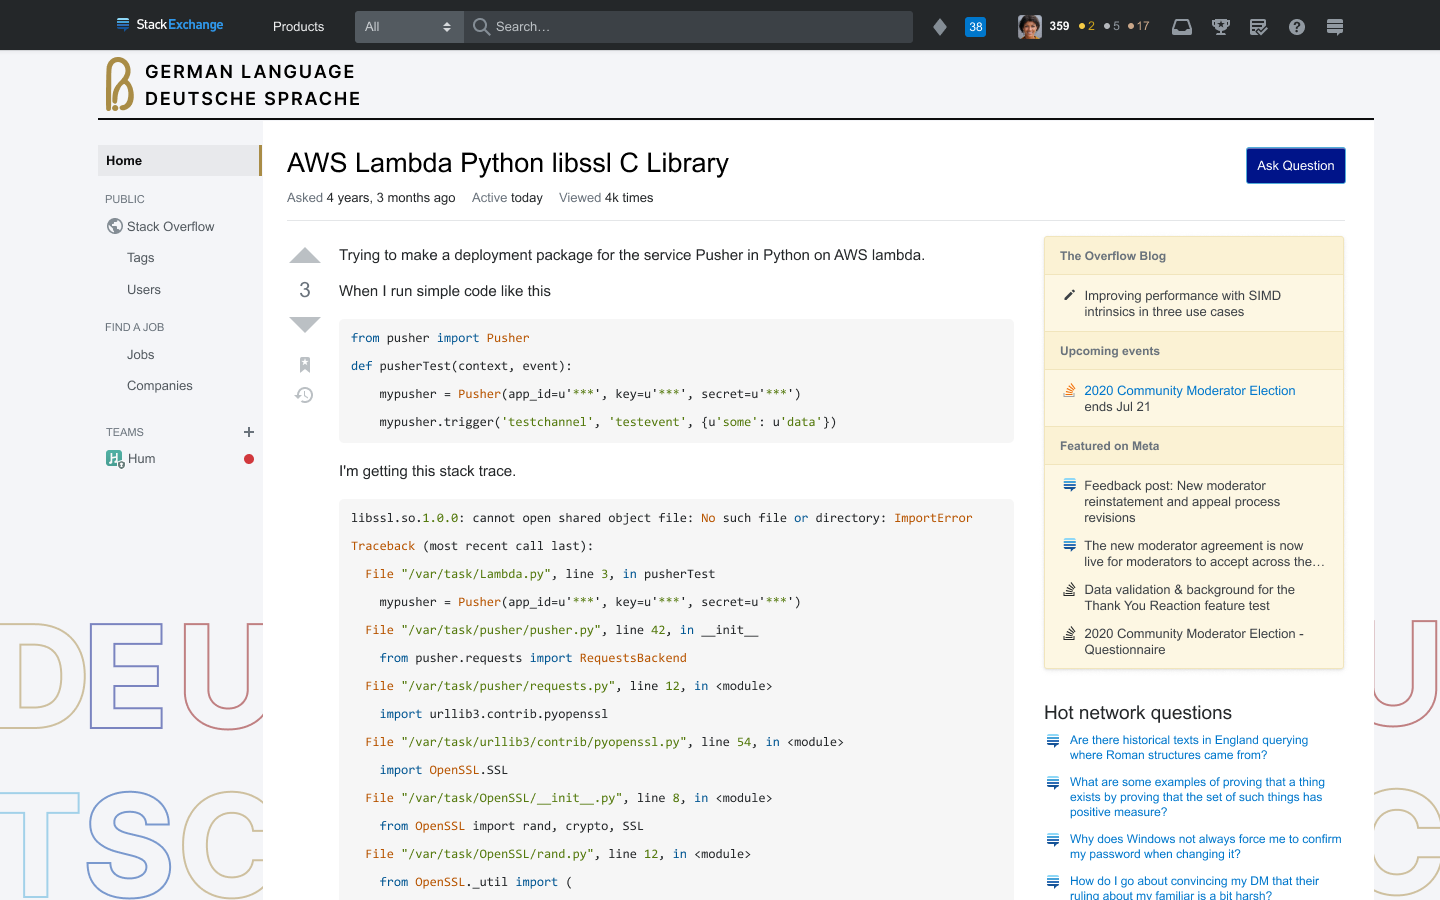
Task: Open the All search scope dropdown
Action: pyautogui.click(x=409, y=27)
